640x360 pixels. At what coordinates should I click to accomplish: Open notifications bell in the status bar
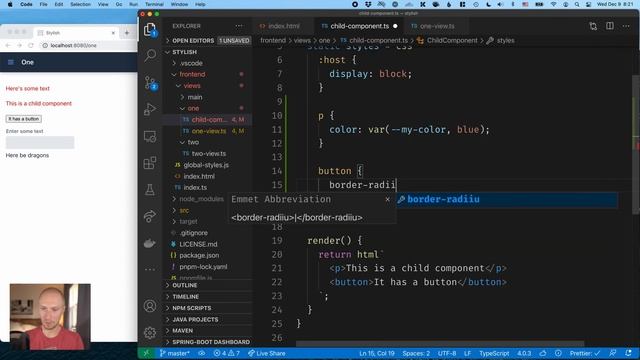point(628,353)
